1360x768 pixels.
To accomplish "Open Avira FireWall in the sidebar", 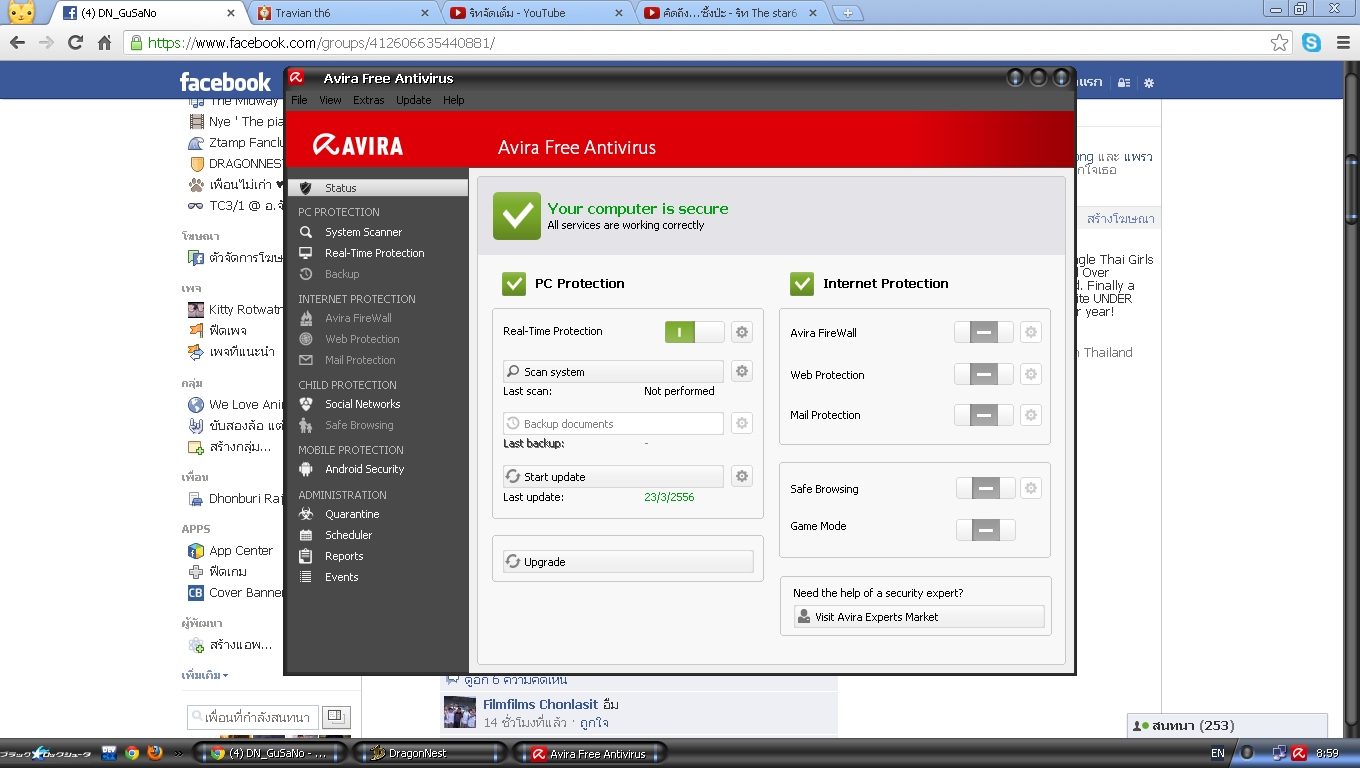I will pyautogui.click(x=358, y=318).
